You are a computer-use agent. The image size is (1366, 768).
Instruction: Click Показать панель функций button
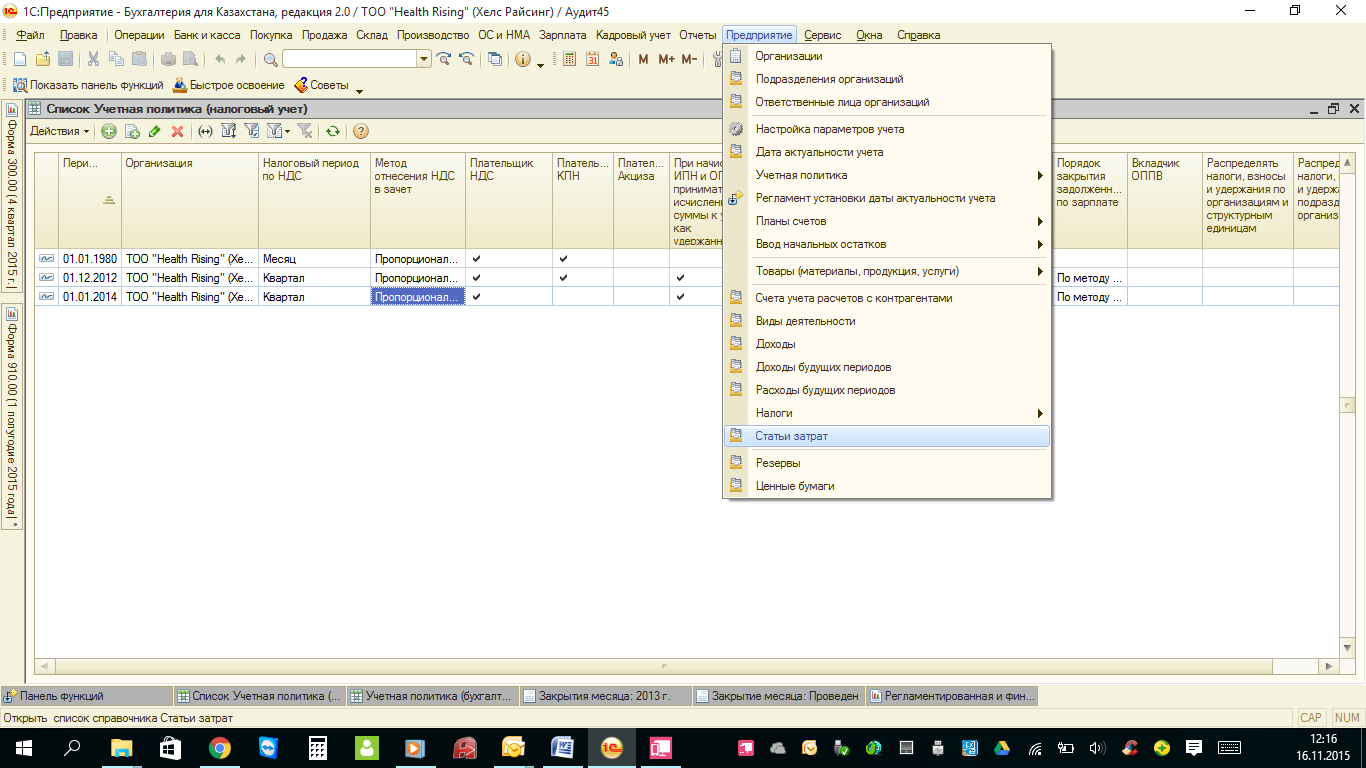pyautogui.click(x=88, y=85)
